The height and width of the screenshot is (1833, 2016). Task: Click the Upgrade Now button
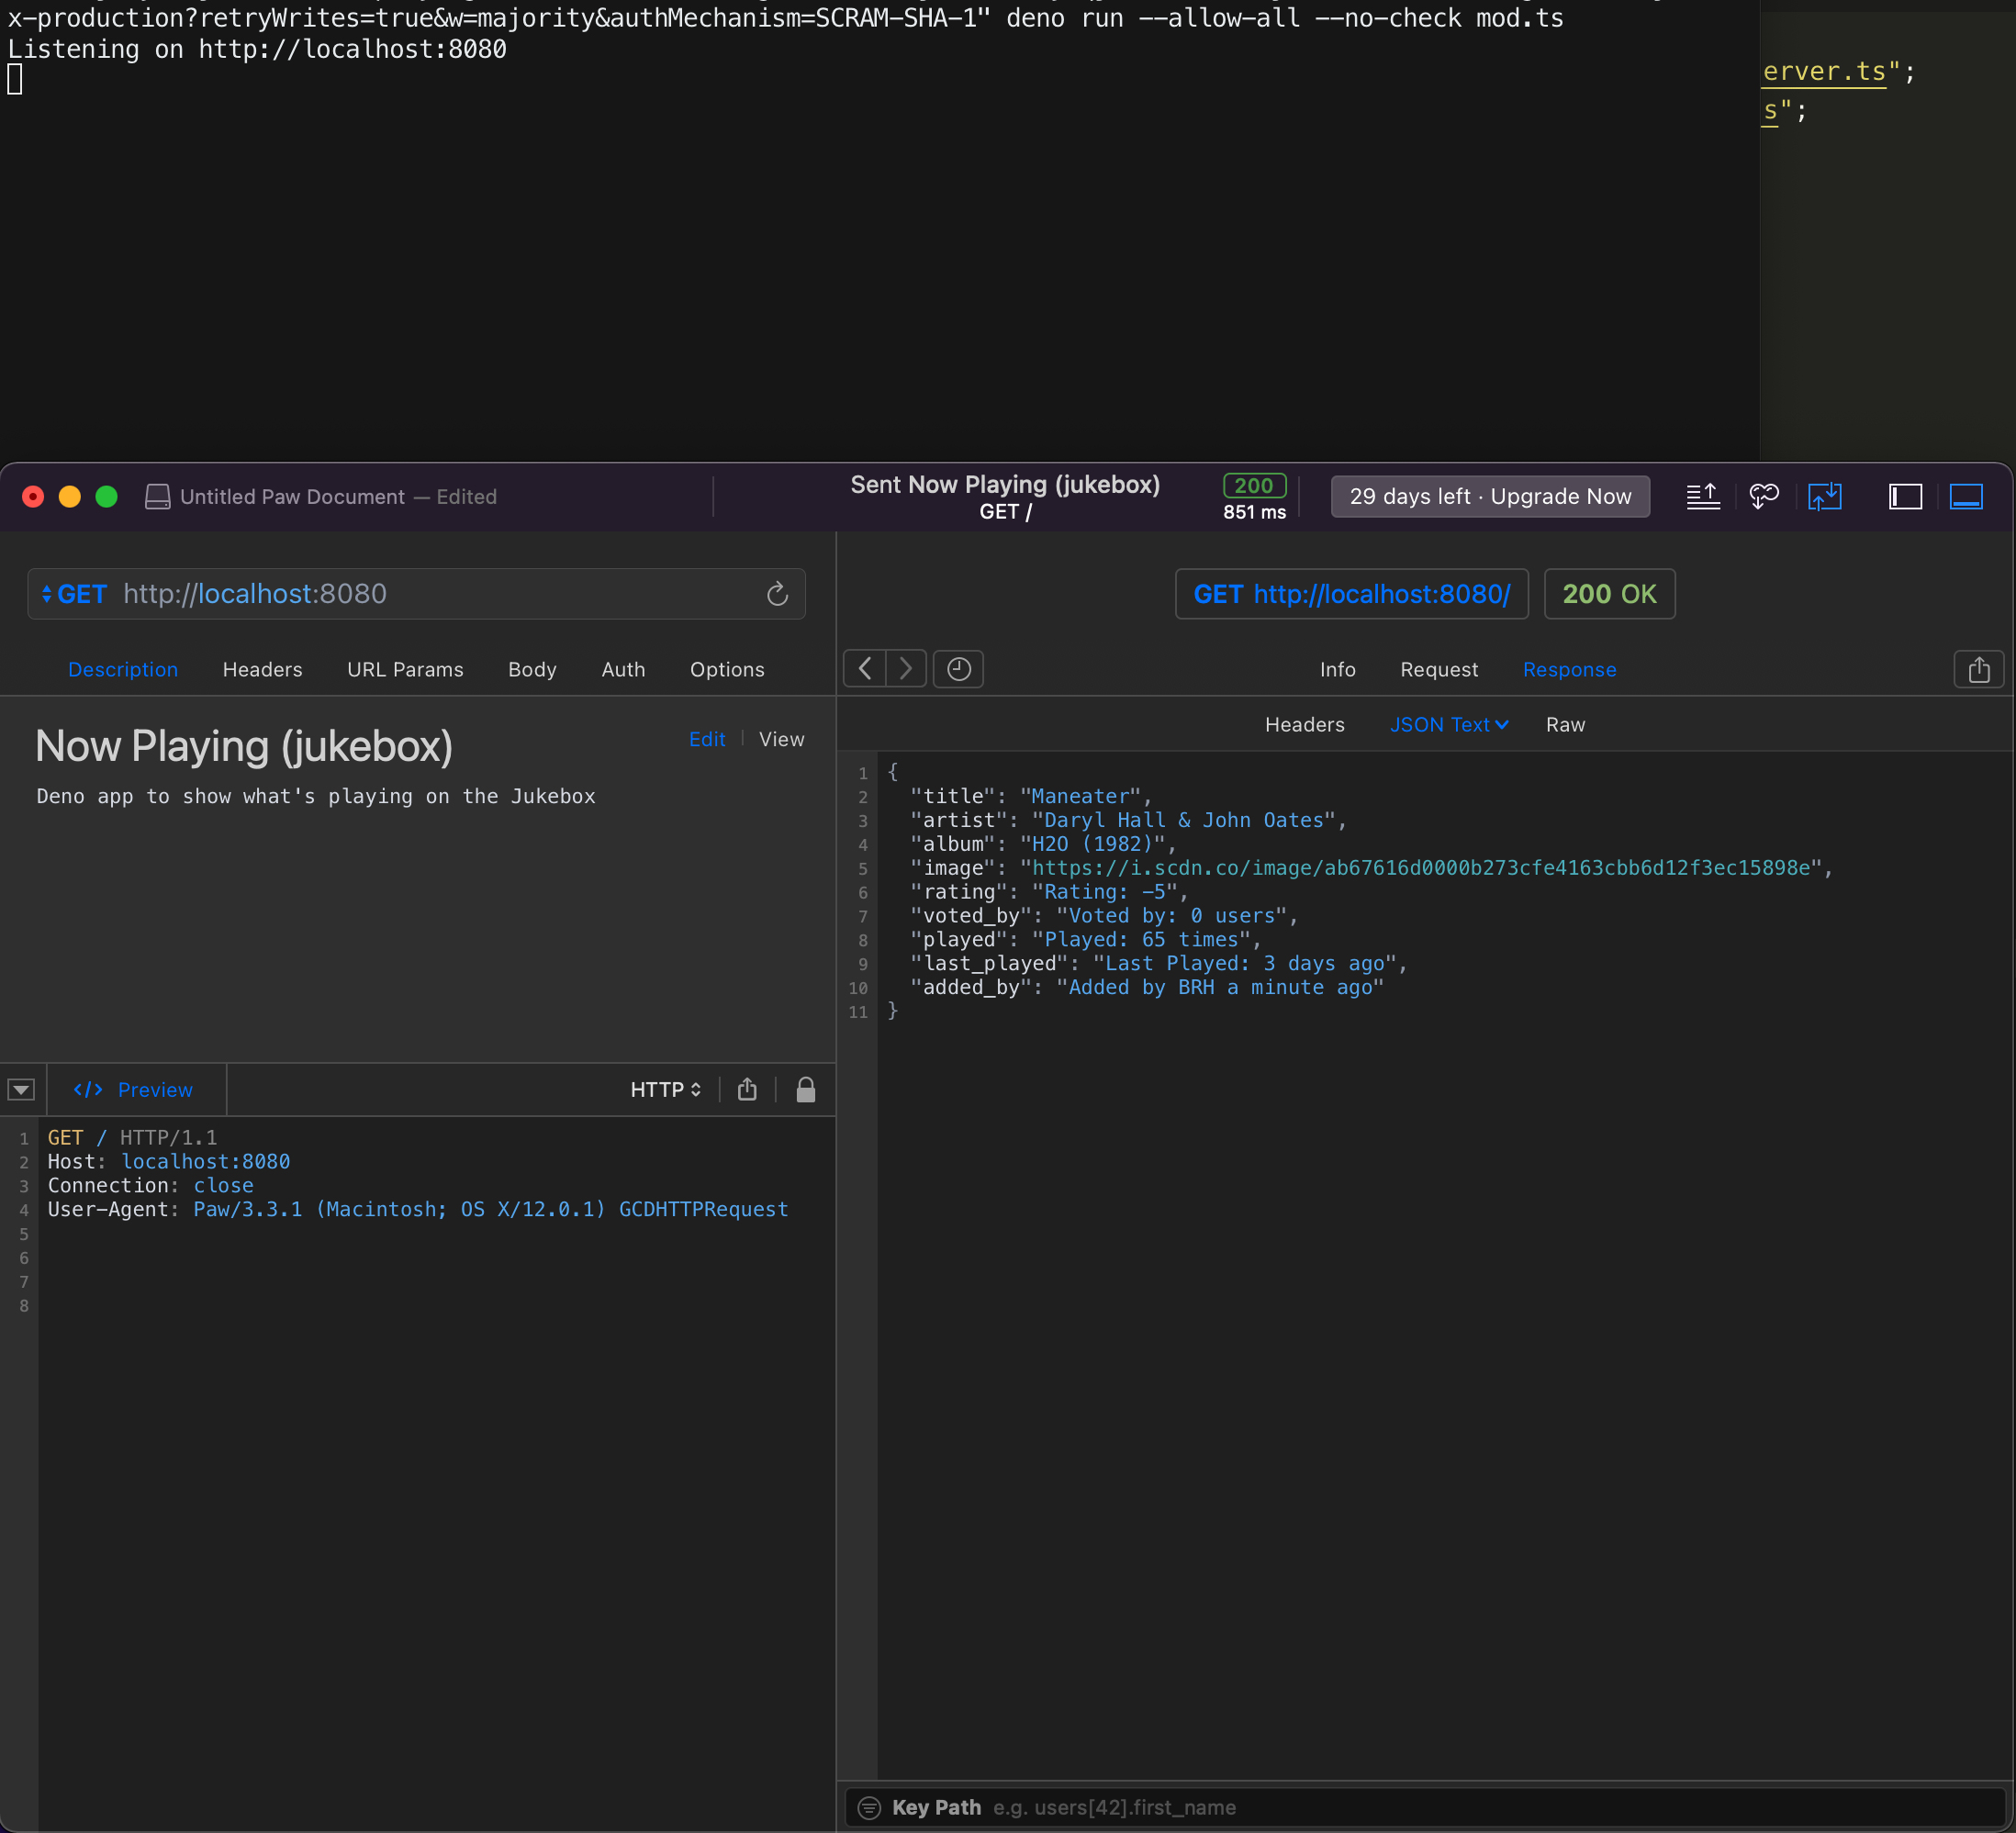[1489, 496]
